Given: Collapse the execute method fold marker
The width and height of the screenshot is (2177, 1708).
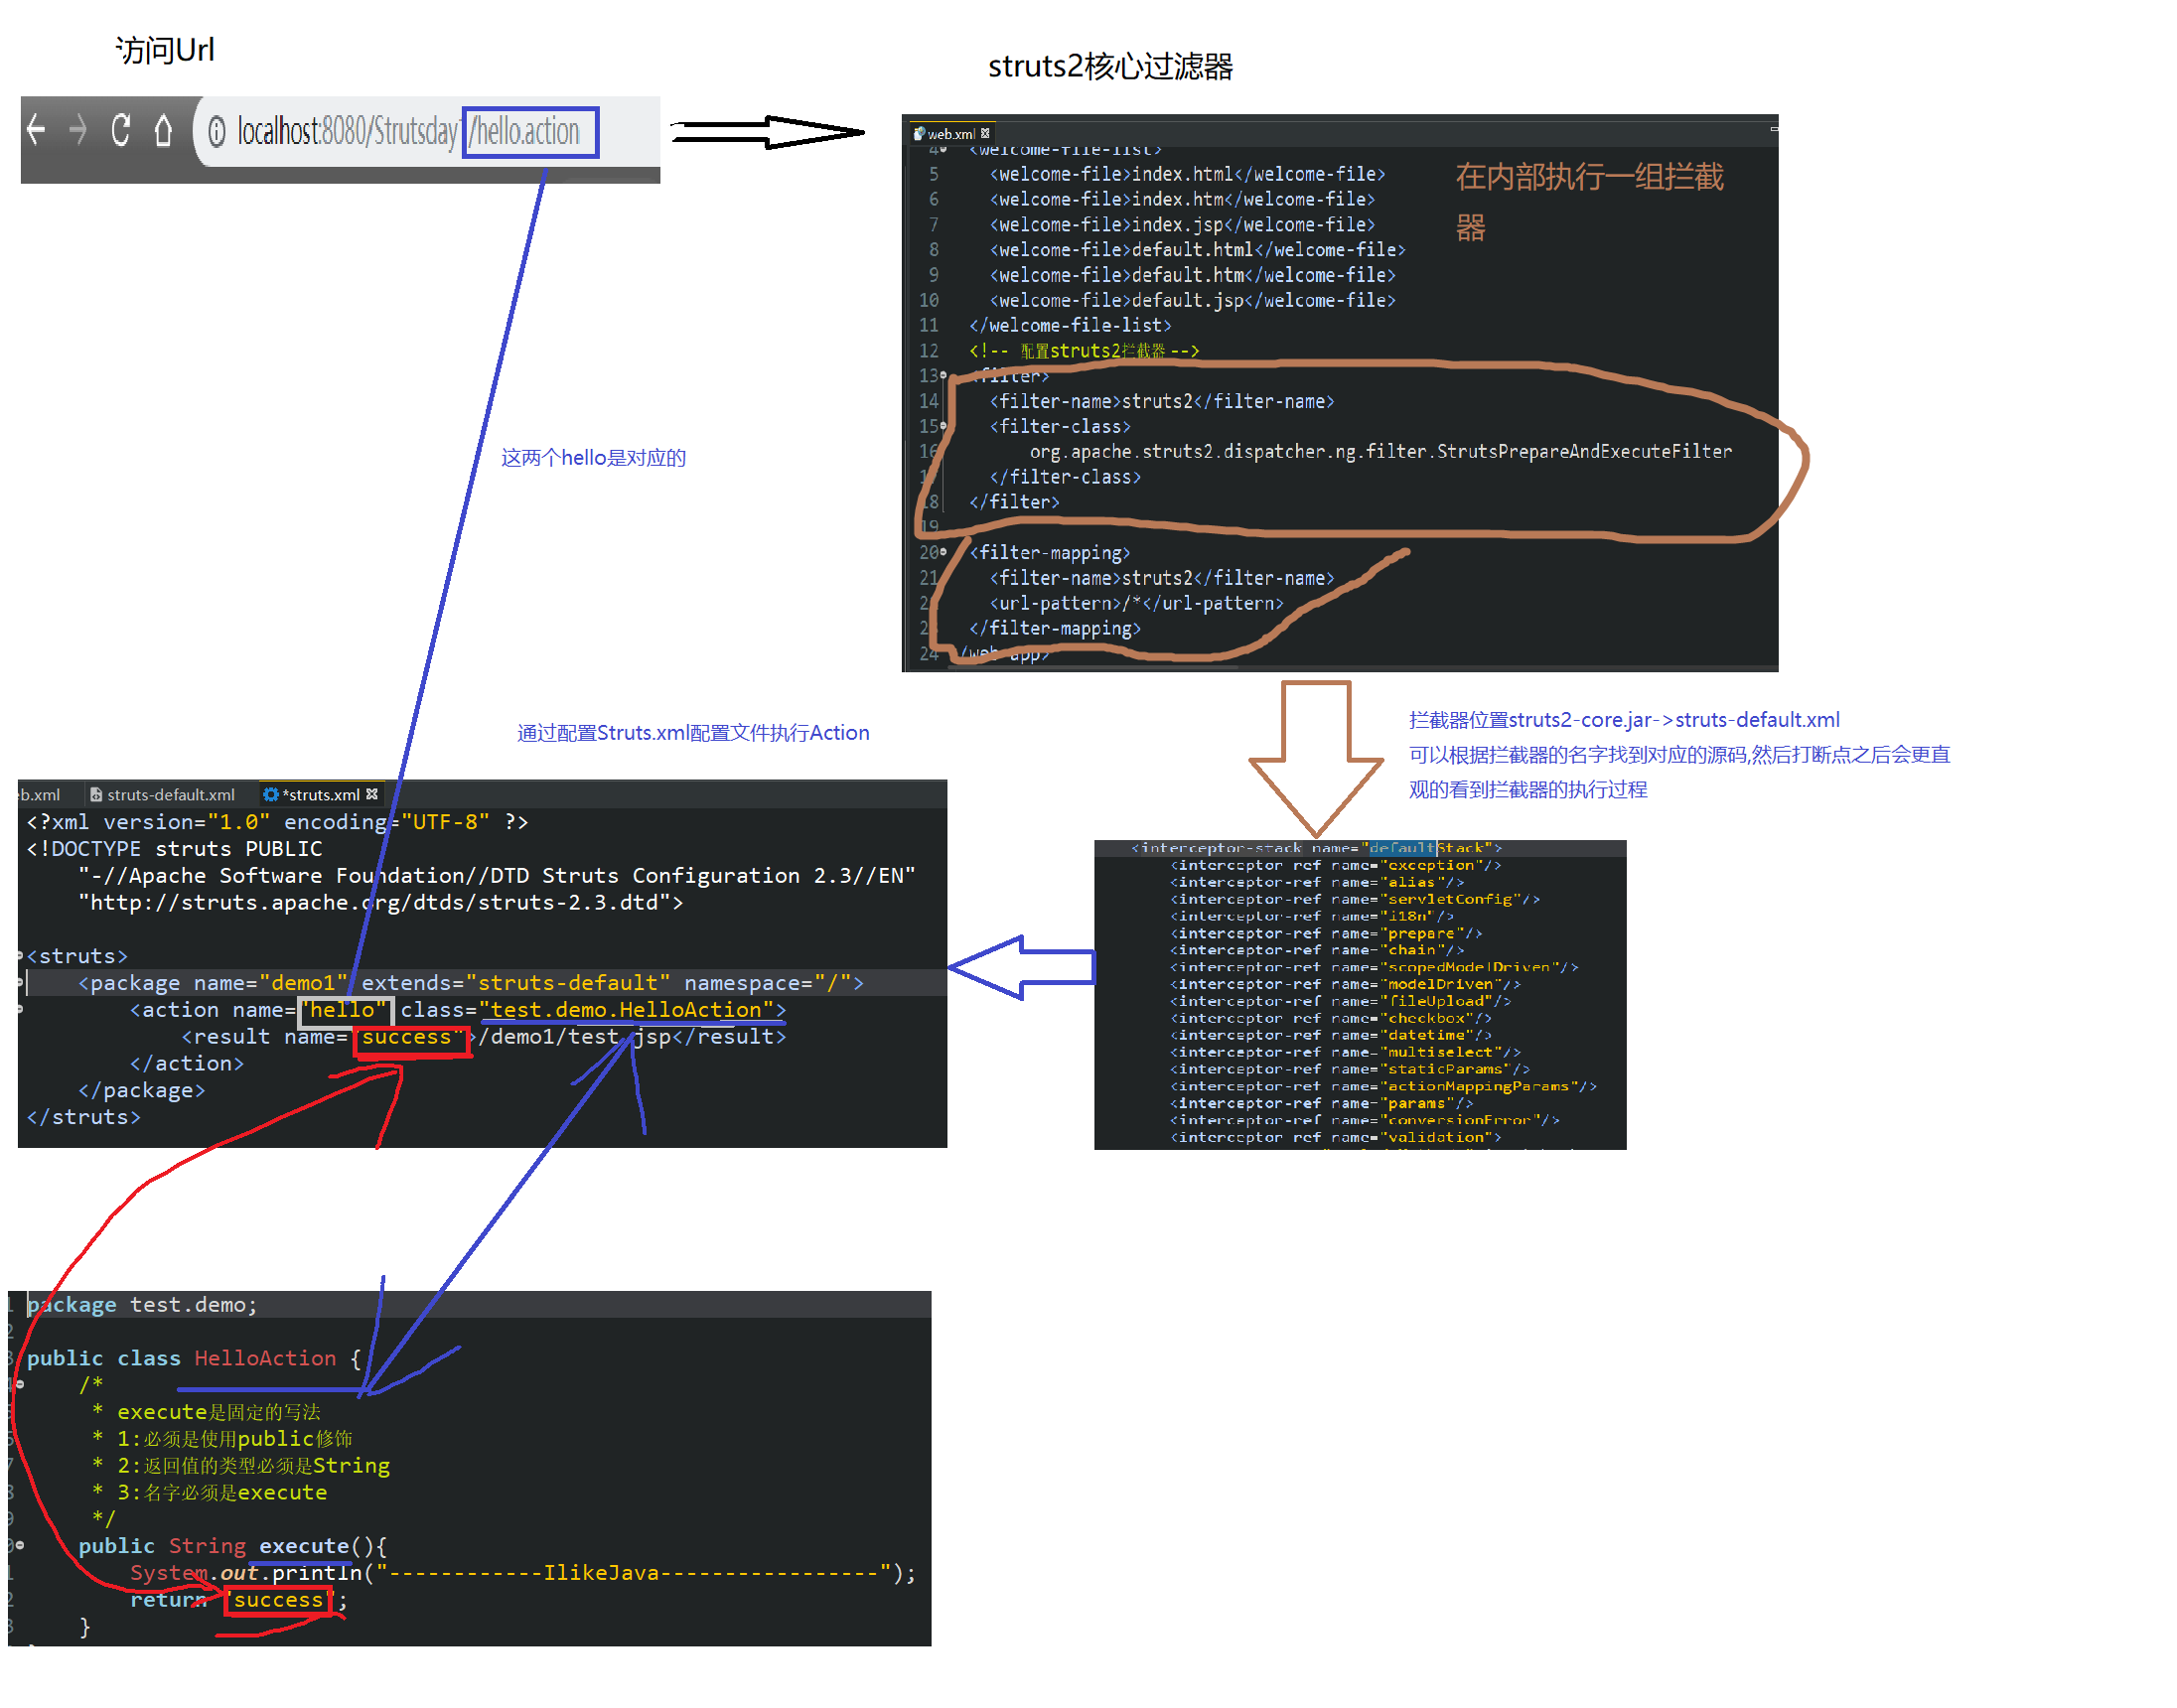Looking at the screenshot, I should 19,1546.
